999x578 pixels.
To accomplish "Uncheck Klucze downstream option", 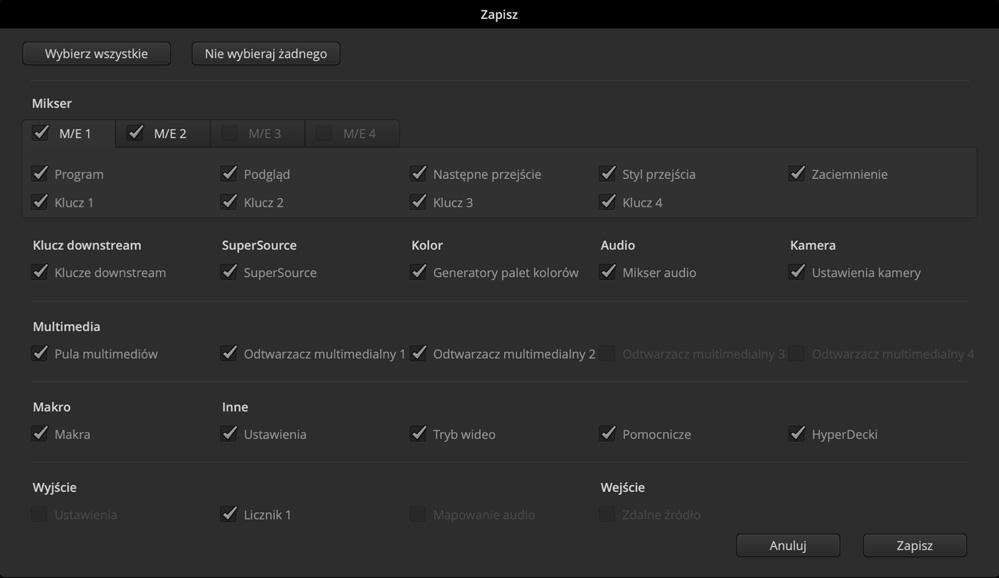I will [x=40, y=272].
